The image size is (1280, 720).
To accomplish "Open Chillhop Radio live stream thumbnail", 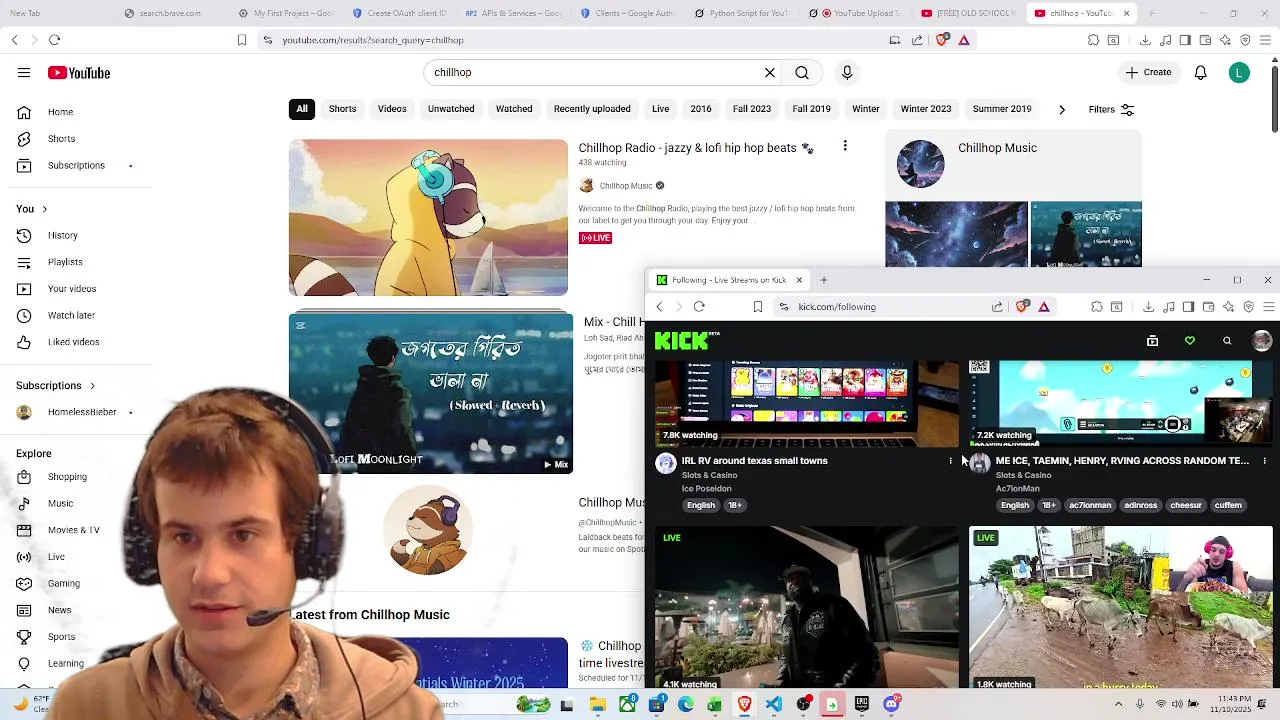I will pos(428,218).
